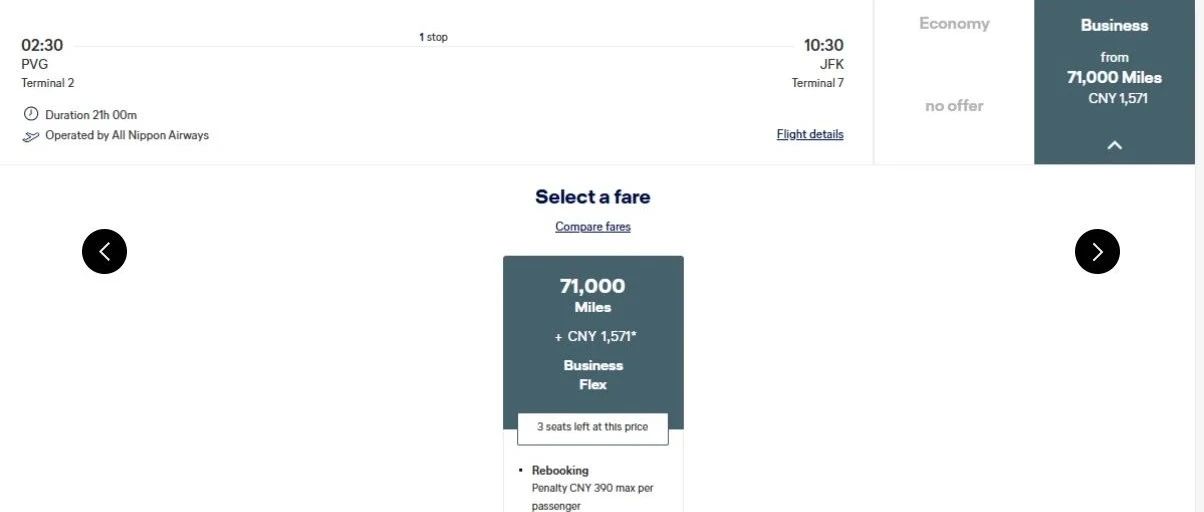Click the JFK arrival airport code

831,64
